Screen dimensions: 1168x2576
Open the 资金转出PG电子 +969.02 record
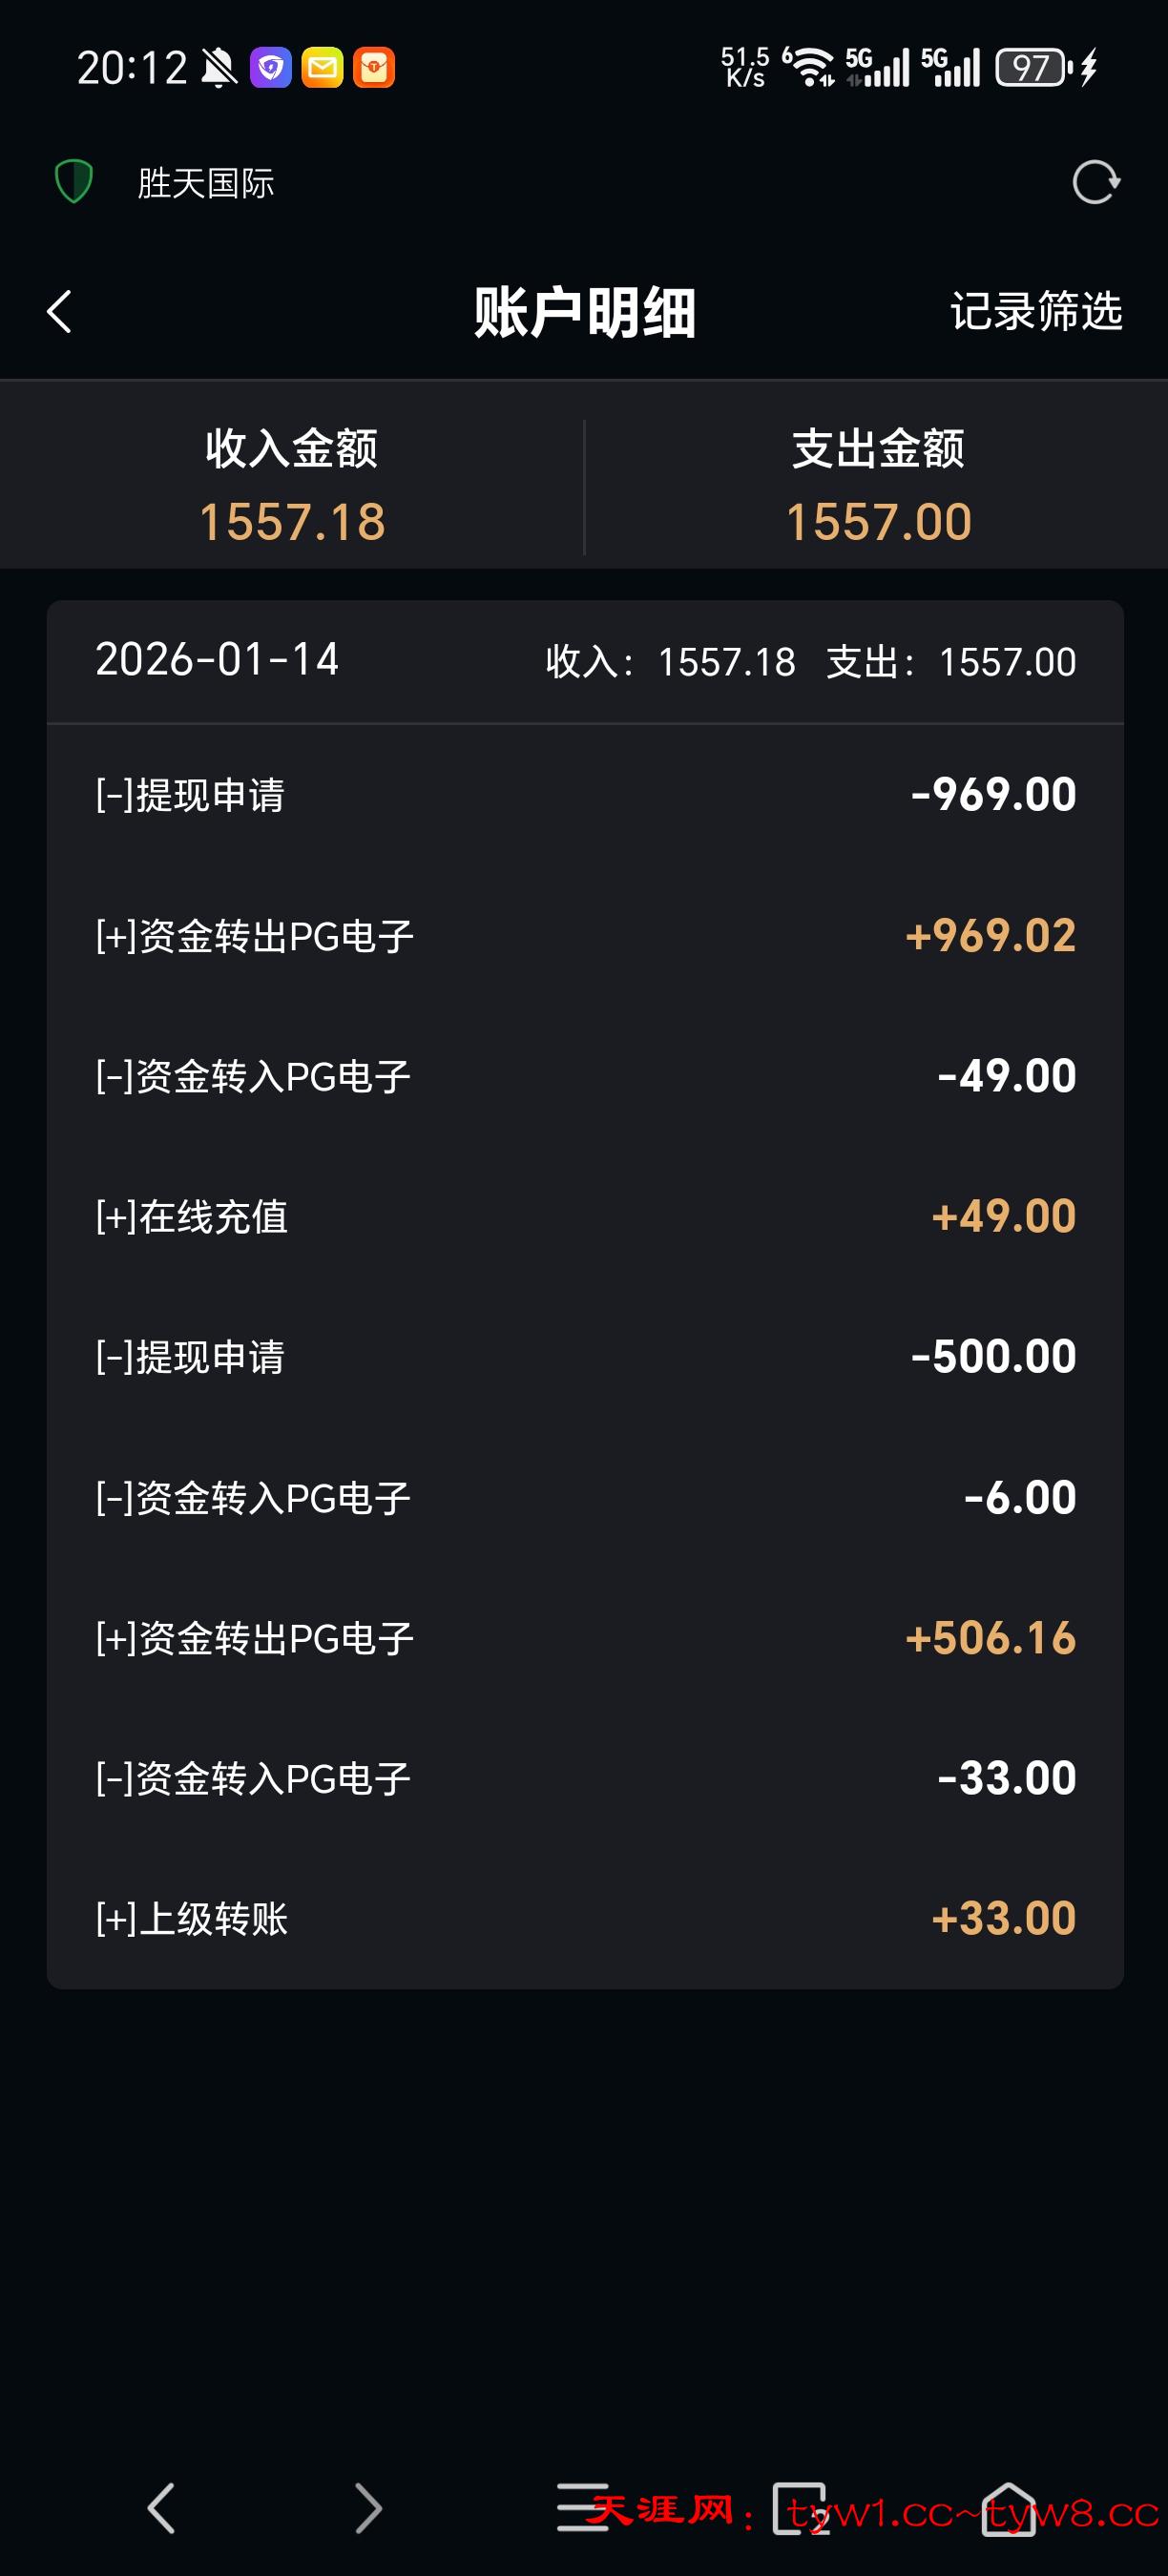click(x=585, y=936)
